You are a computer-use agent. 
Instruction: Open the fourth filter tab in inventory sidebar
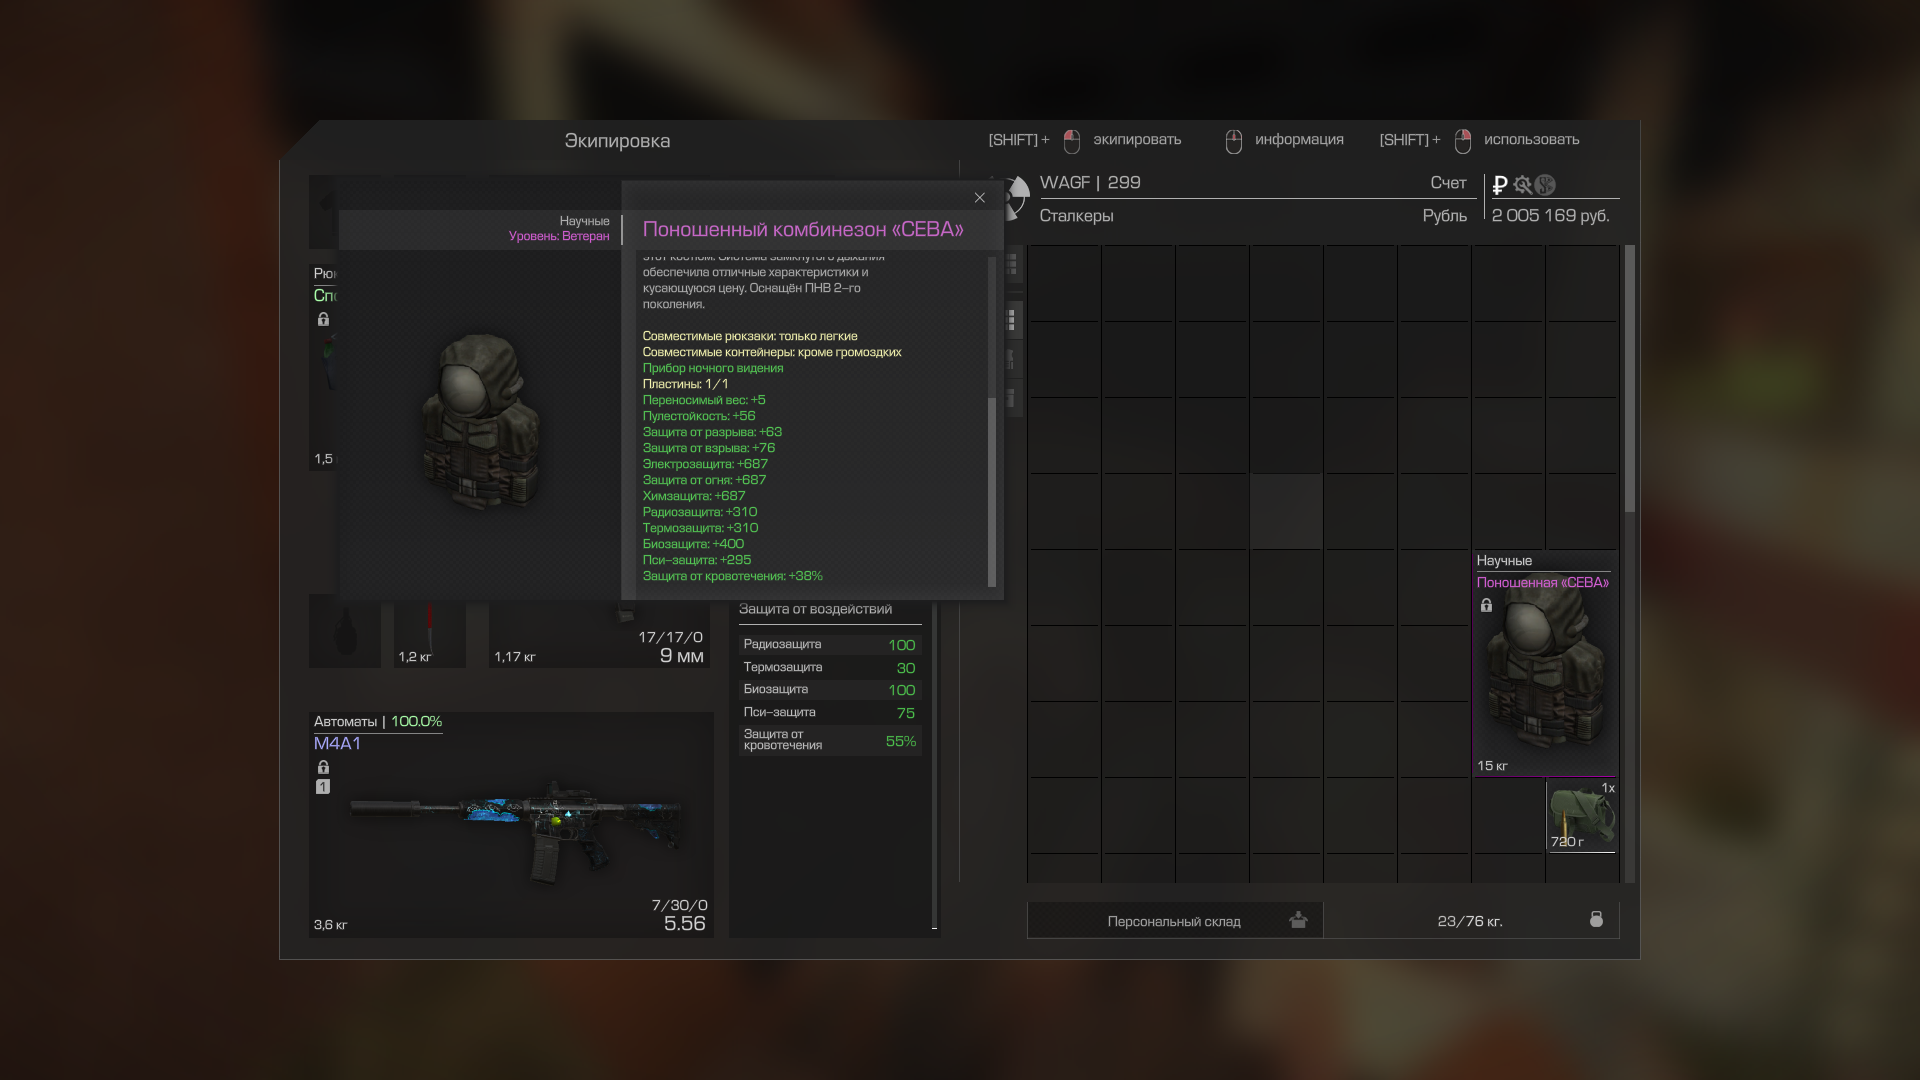1012,398
